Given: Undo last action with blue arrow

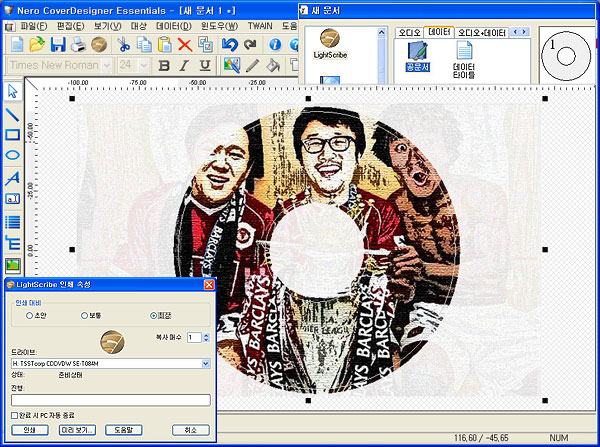Looking at the screenshot, I should [x=230, y=44].
